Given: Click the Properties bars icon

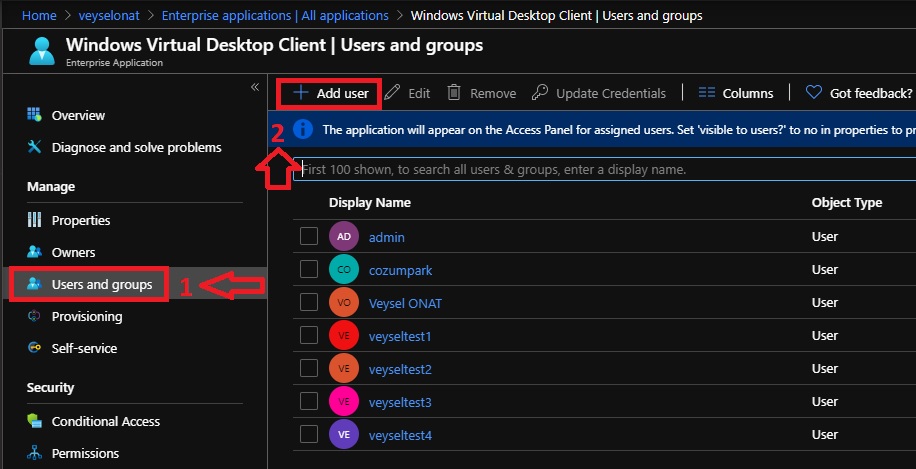Looking at the screenshot, I should (34, 220).
